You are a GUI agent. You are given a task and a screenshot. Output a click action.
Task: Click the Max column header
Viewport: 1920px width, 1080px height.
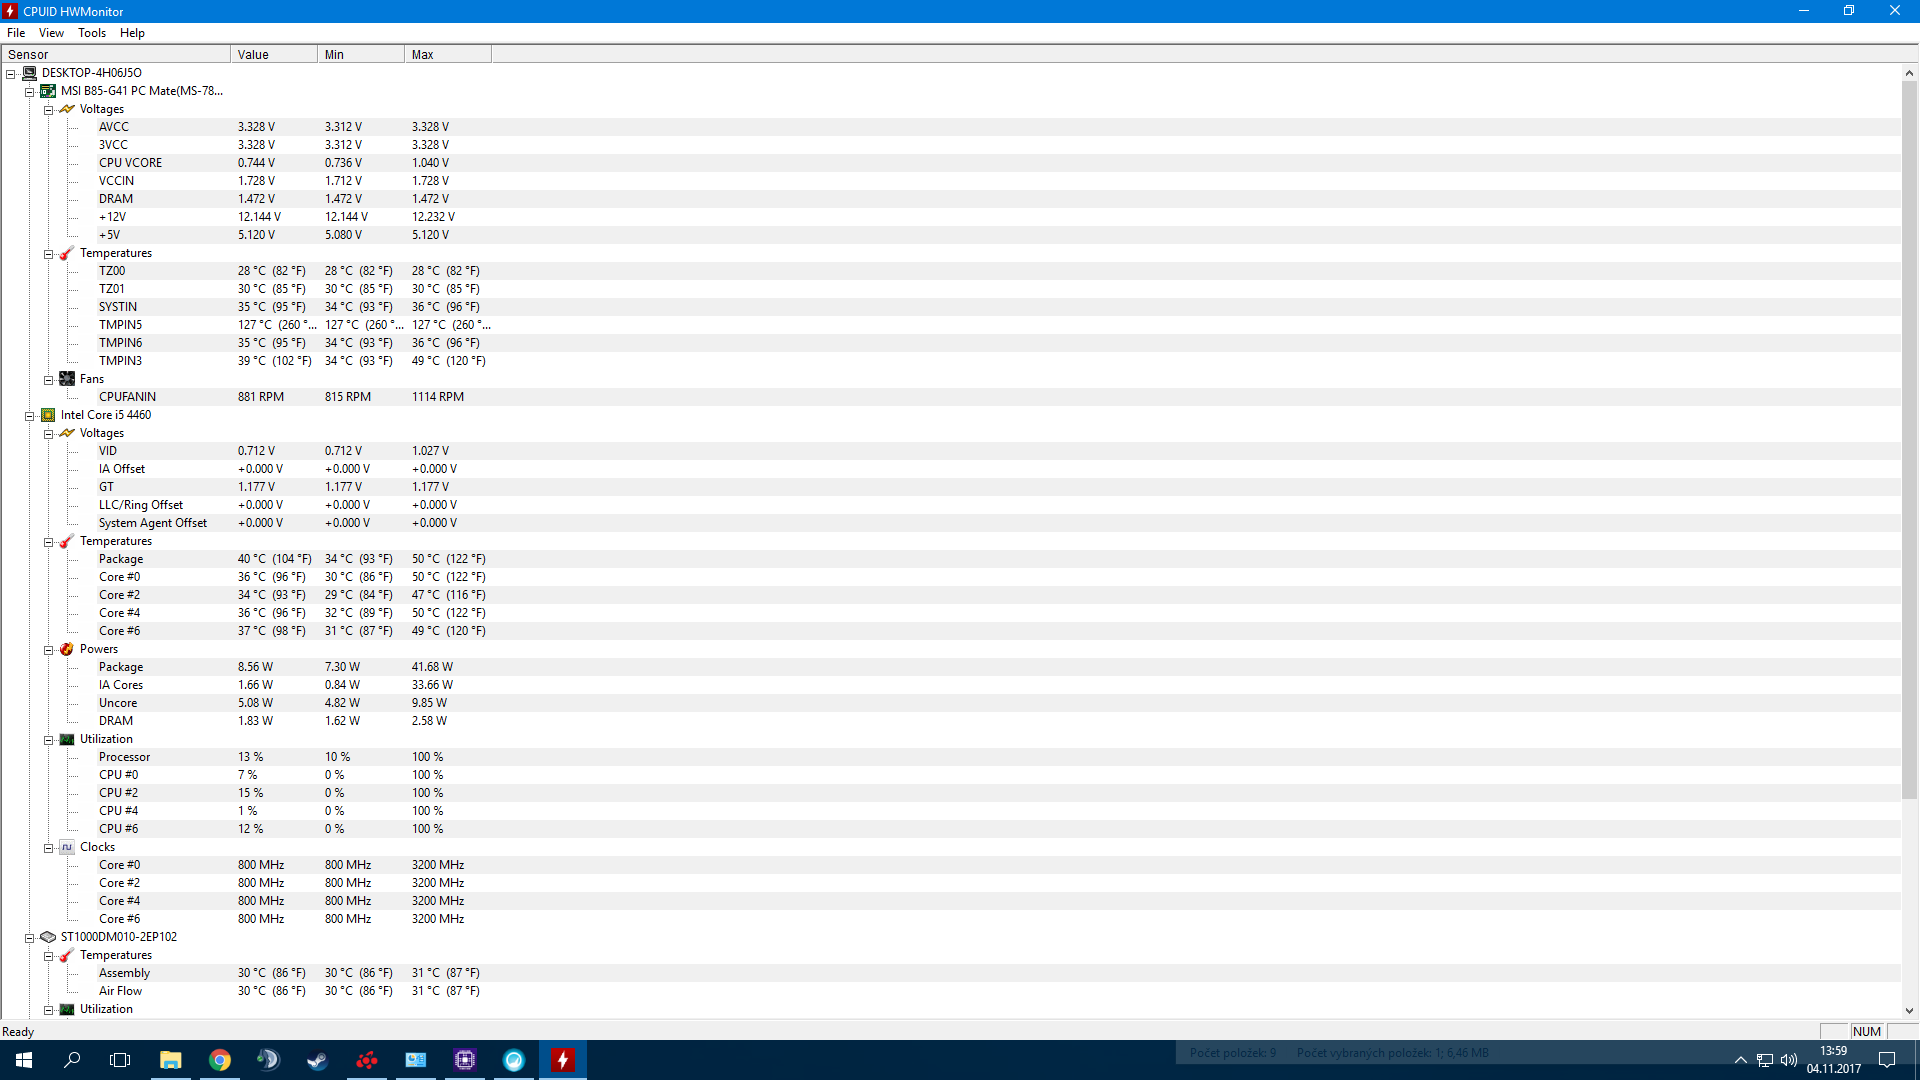pyautogui.click(x=447, y=54)
